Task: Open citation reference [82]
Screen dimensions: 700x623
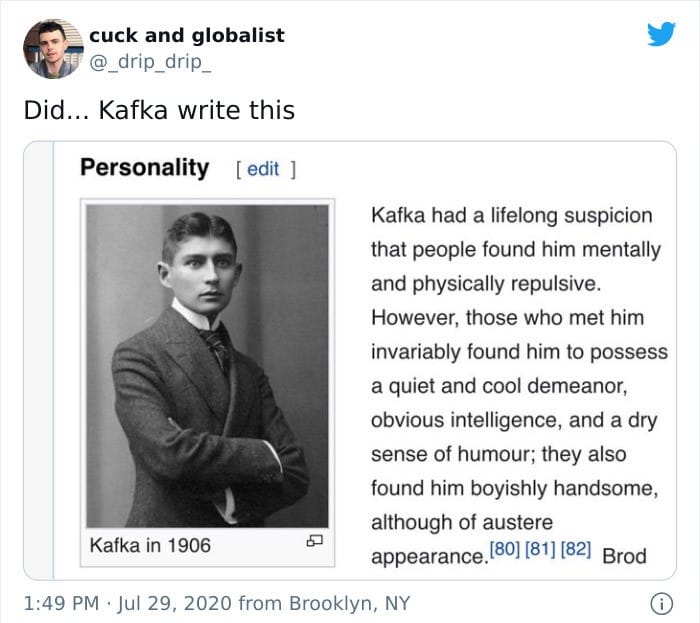Action: coord(575,549)
